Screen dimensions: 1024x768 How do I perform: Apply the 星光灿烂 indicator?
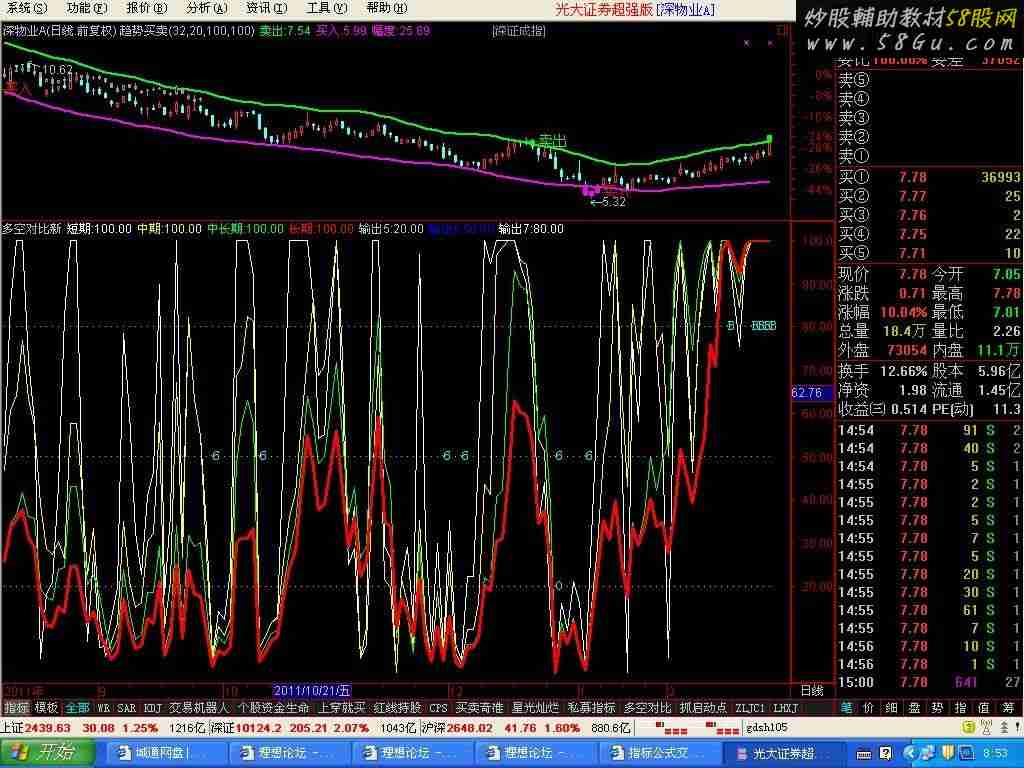coord(536,707)
